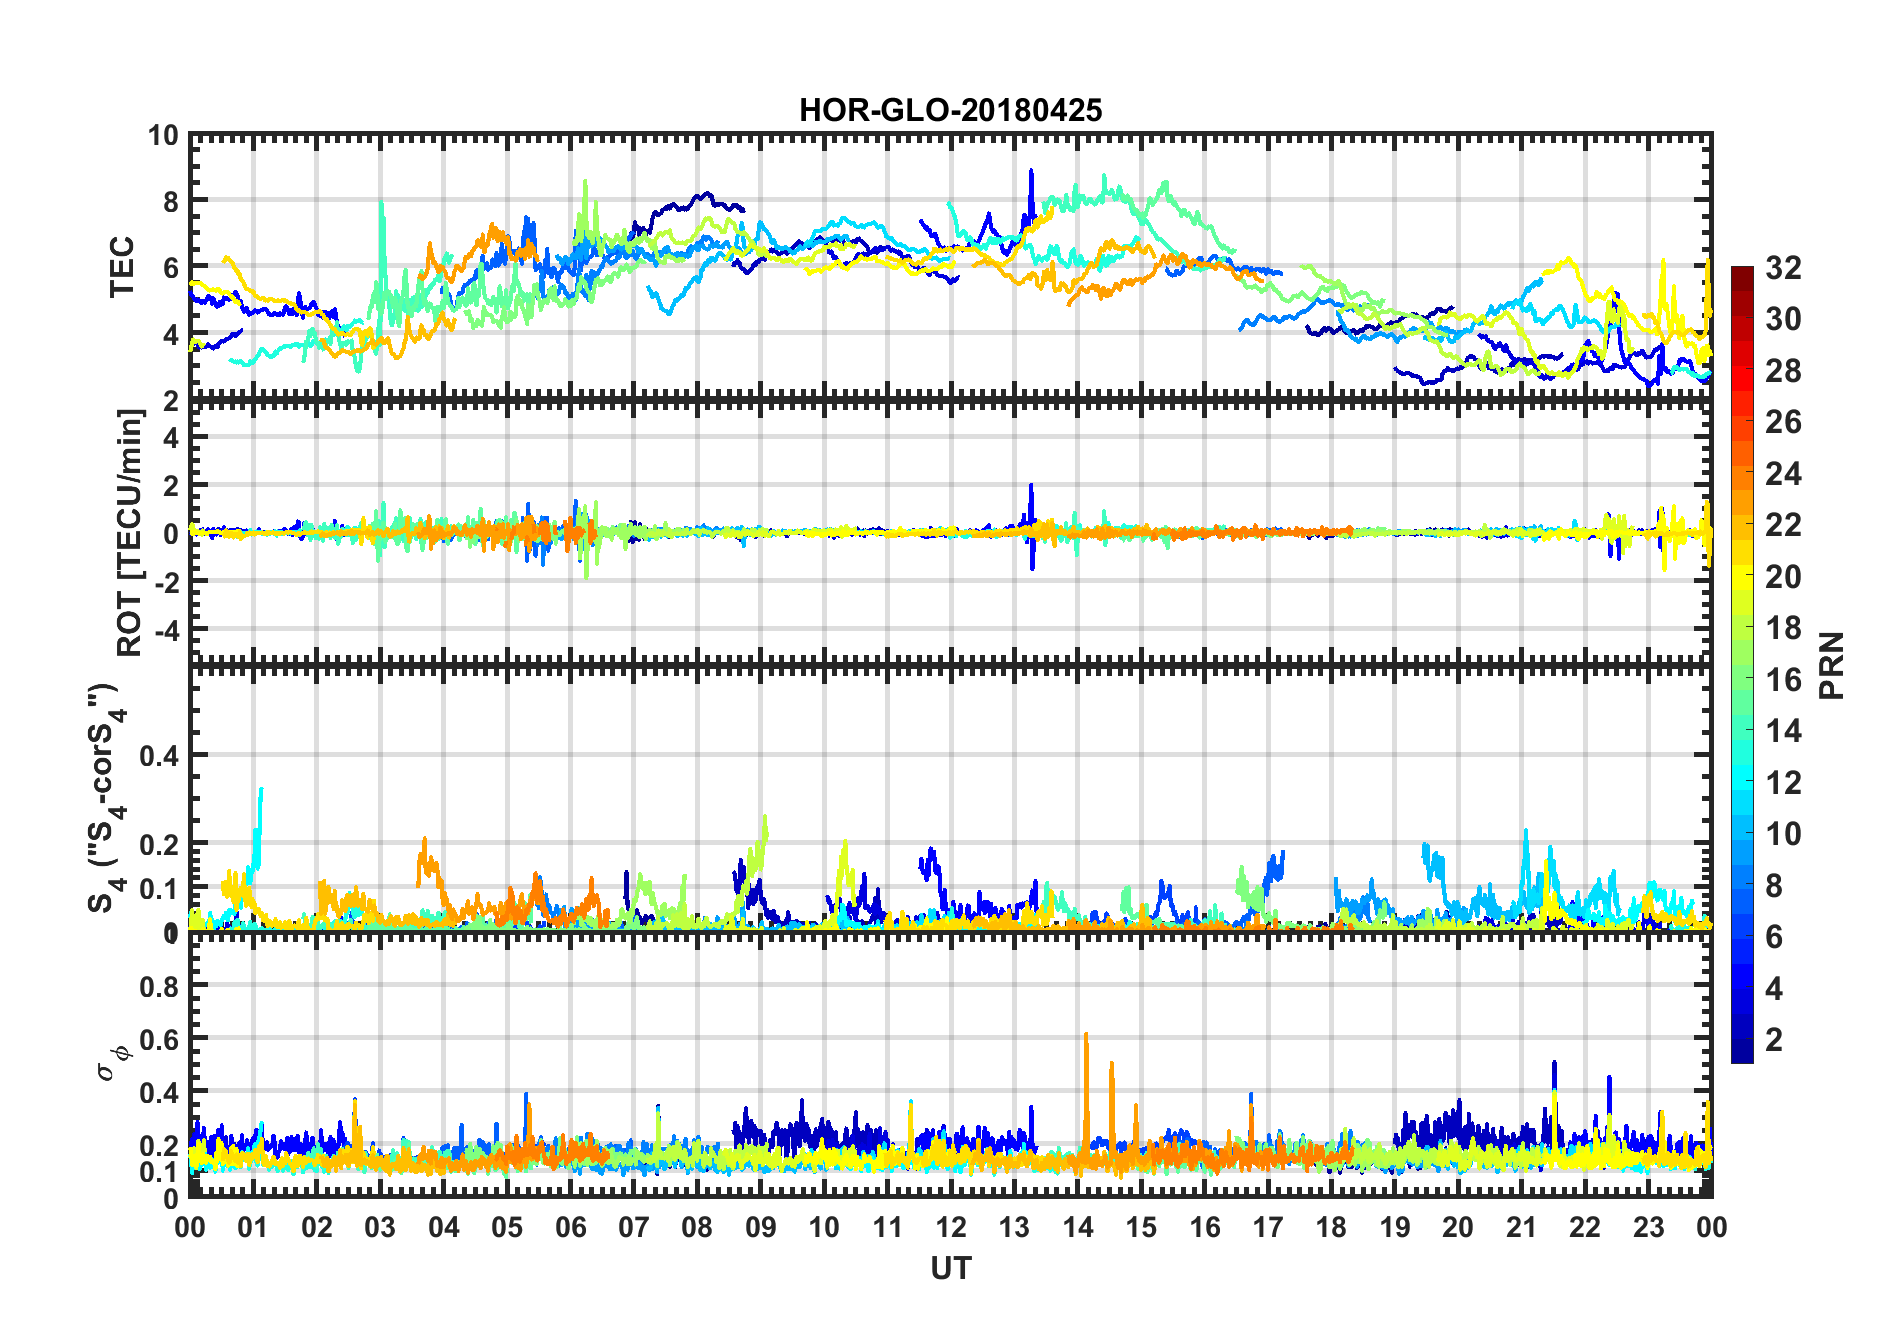Click the UT axis tick "23"
Image resolution: width=1902 pixels, height=1330 pixels.
(1648, 1227)
